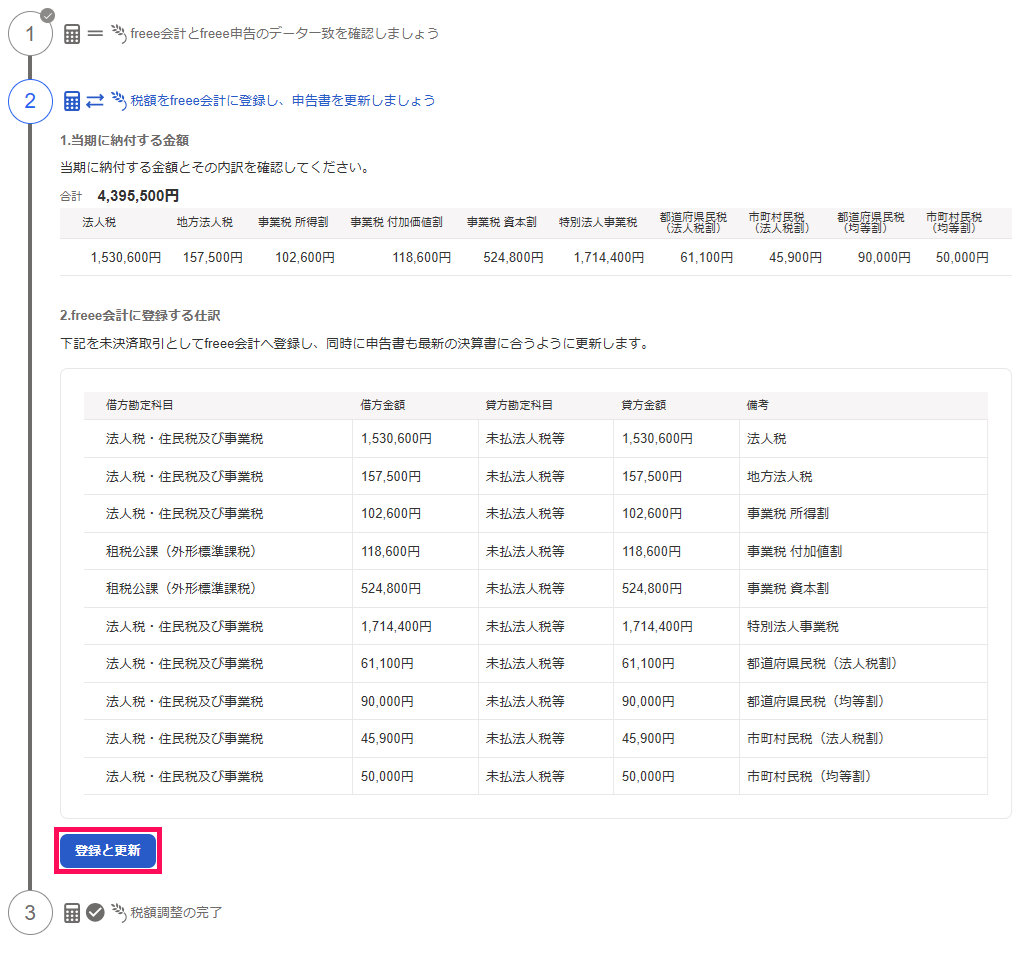
Task: Click the remark 市町村民税(均等割) in the journal table
Action: click(809, 777)
